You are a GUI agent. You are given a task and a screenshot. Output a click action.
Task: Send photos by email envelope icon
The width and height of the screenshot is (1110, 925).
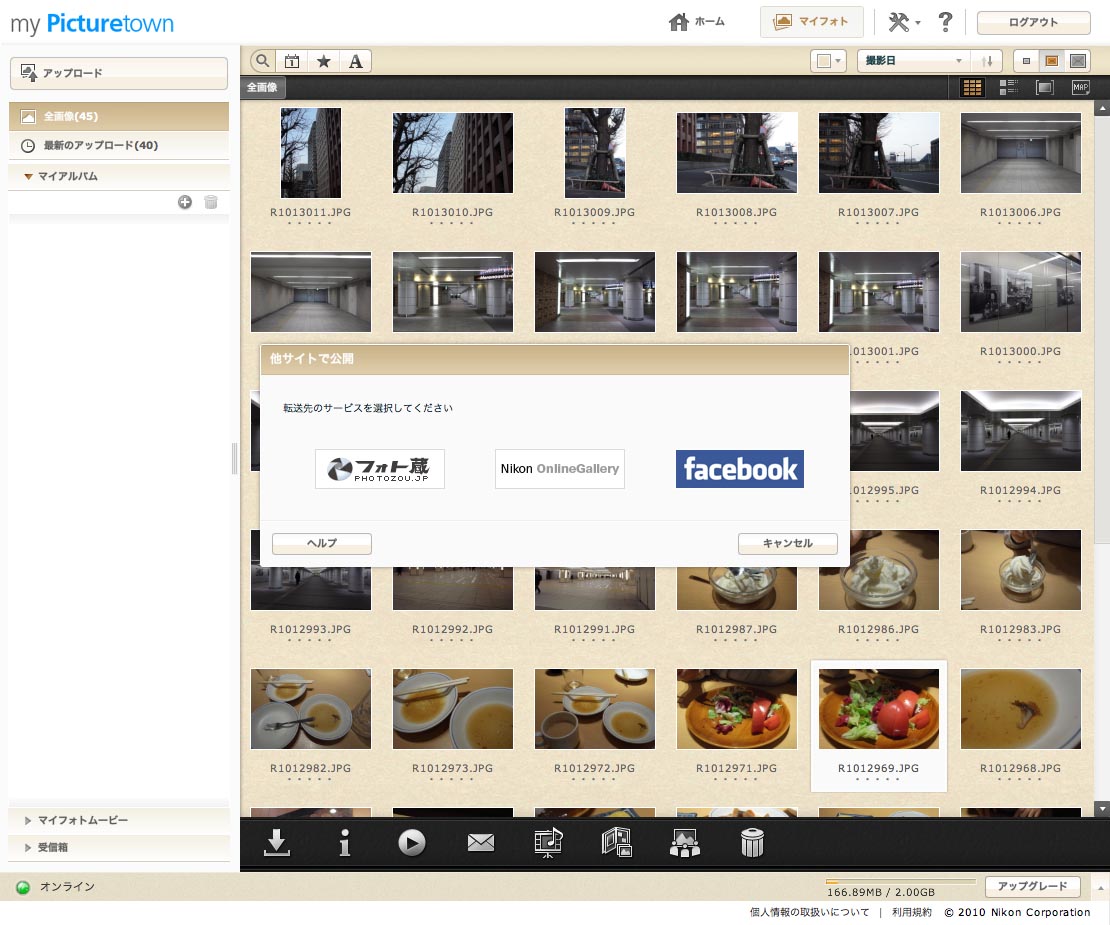[x=480, y=842]
